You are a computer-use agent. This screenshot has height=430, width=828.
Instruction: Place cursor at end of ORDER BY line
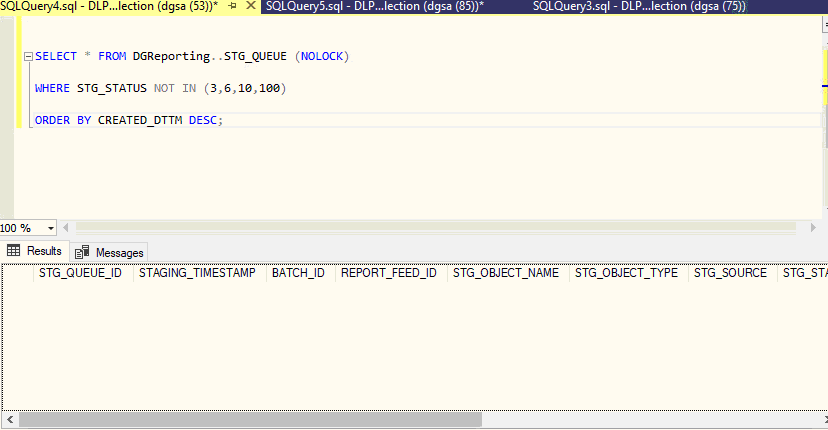coord(225,121)
